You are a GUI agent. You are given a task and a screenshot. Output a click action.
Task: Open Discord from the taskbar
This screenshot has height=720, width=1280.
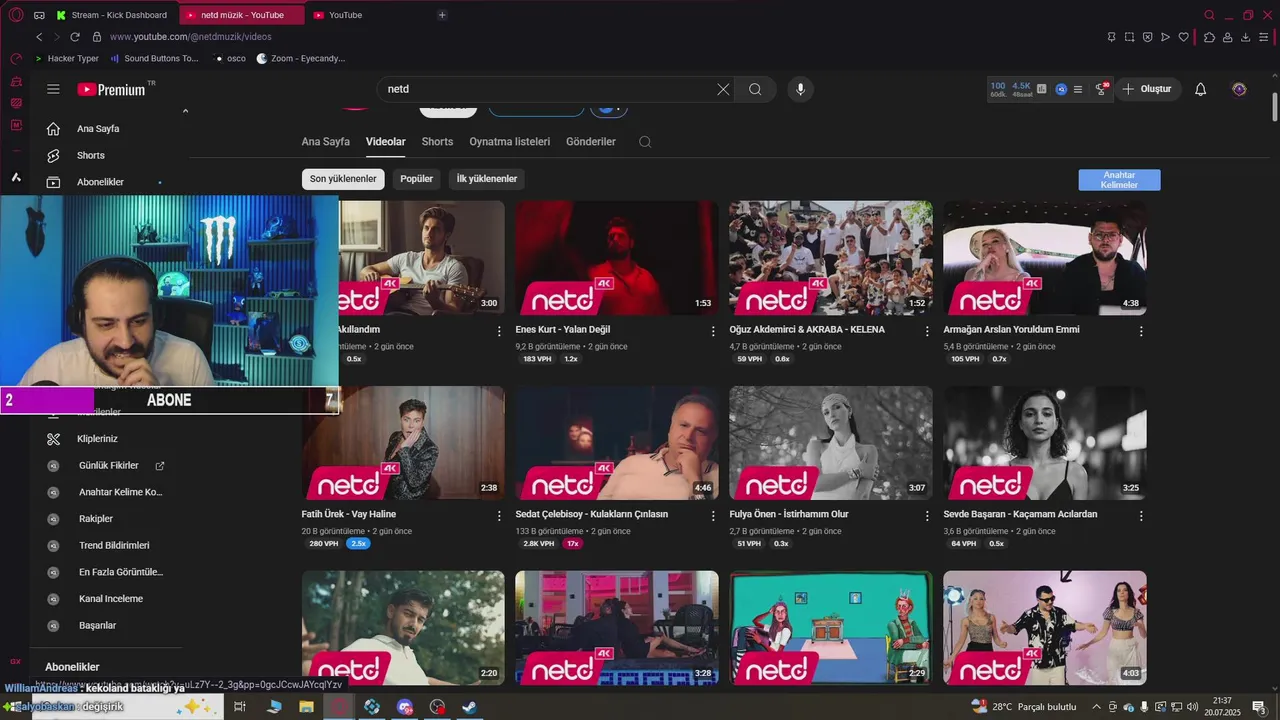coord(404,707)
